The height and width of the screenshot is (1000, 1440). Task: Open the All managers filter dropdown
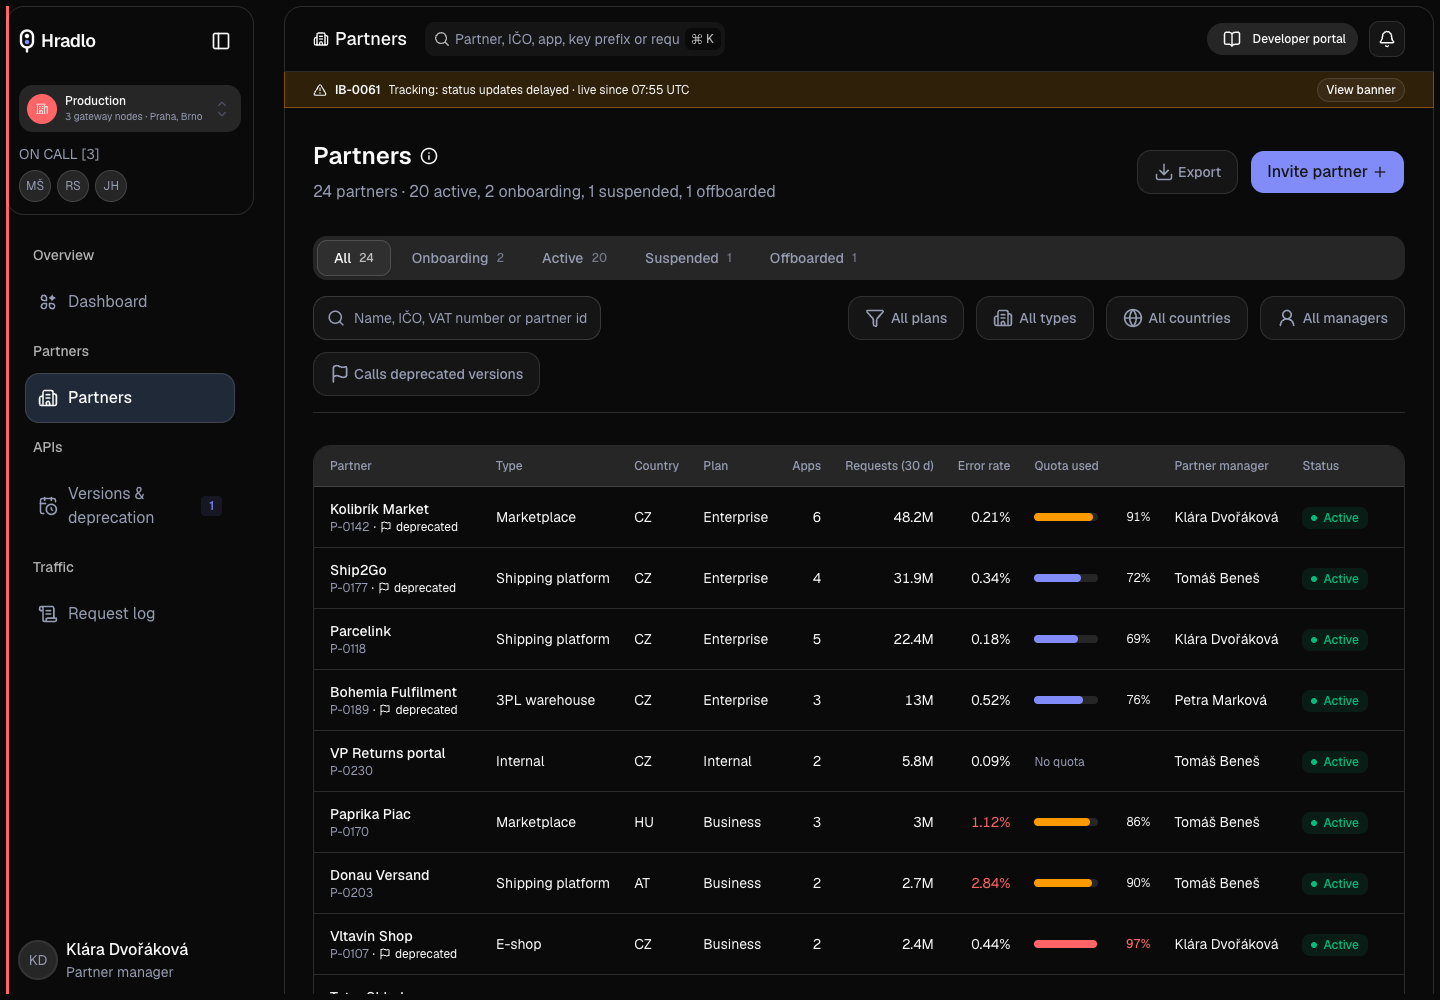(1332, 318)
